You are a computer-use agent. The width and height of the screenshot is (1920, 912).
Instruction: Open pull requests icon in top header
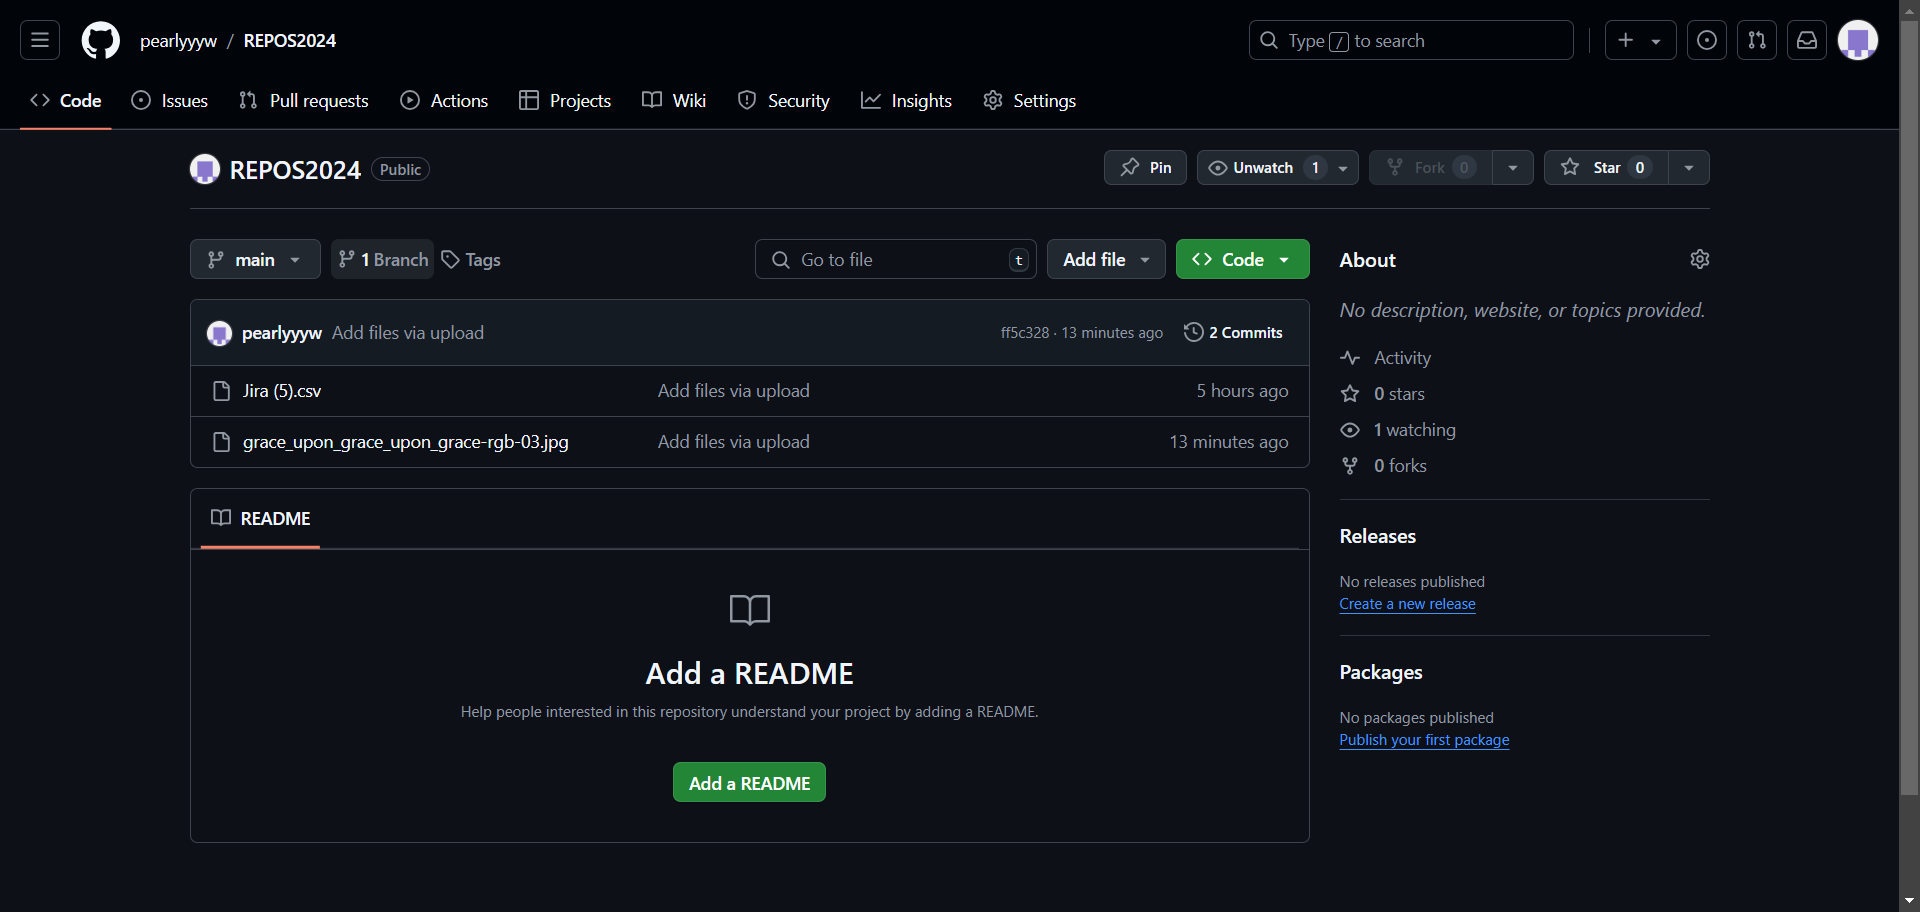click(x=1756, y=40)
